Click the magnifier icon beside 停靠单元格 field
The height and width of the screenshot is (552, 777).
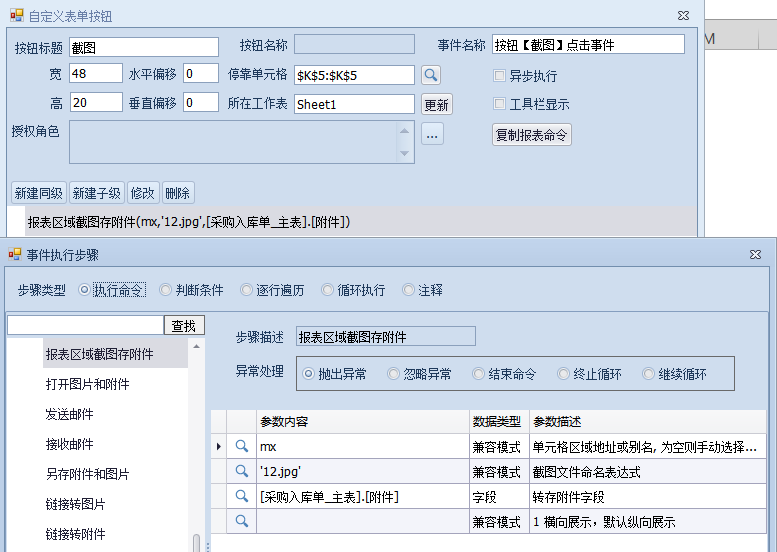pos(430,75)
